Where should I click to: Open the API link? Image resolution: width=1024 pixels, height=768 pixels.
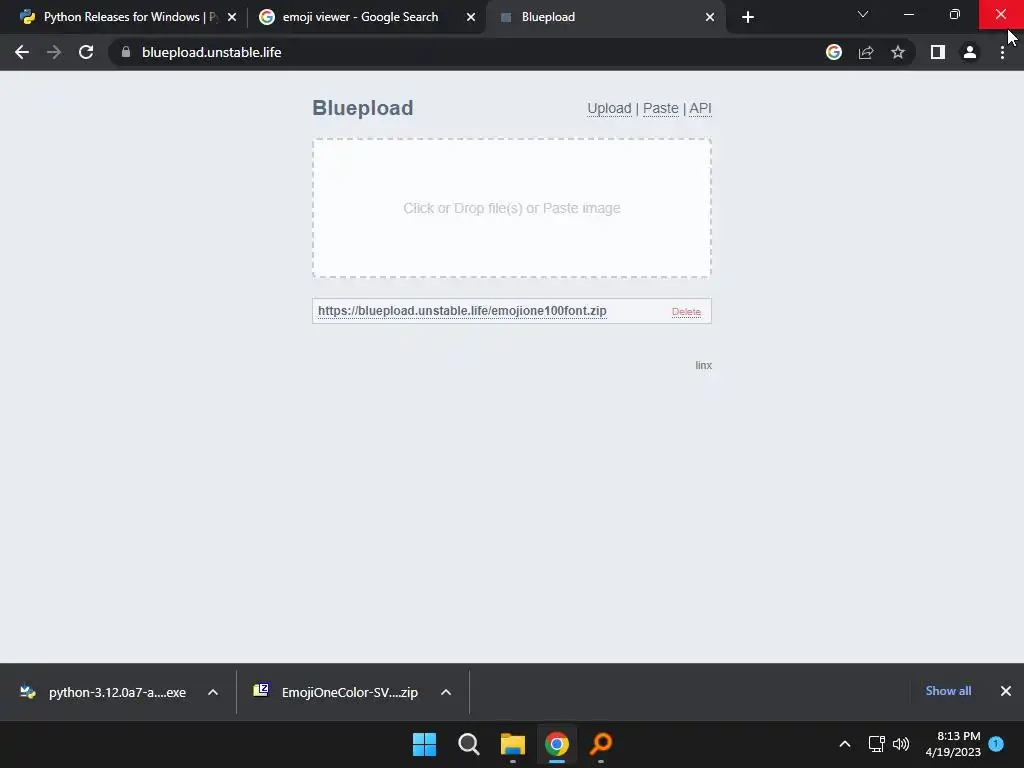pos(700,108)
